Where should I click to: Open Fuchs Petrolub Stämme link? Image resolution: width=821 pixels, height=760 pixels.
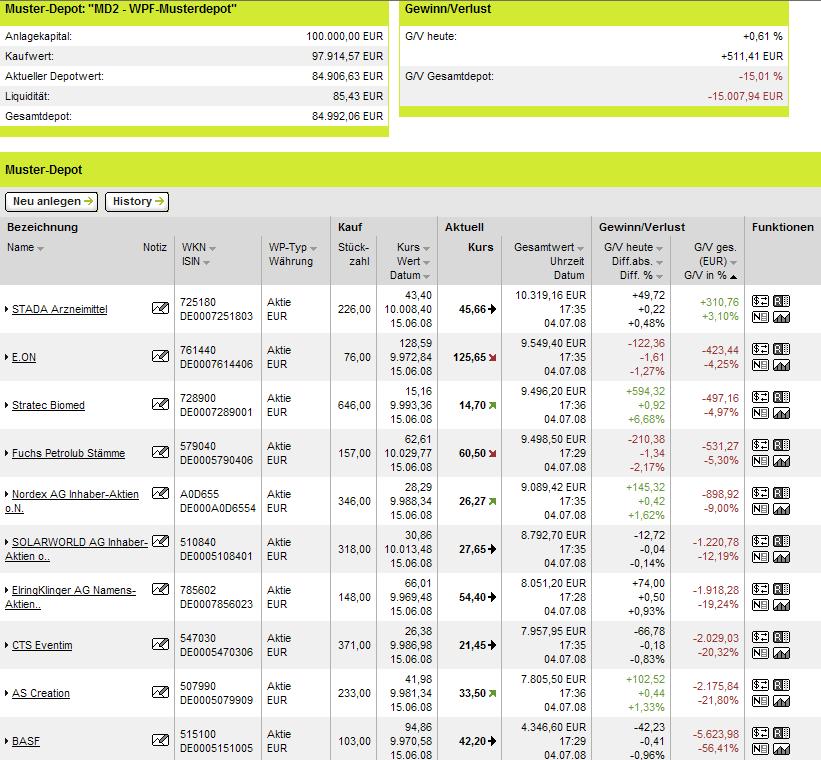(69, 453)
